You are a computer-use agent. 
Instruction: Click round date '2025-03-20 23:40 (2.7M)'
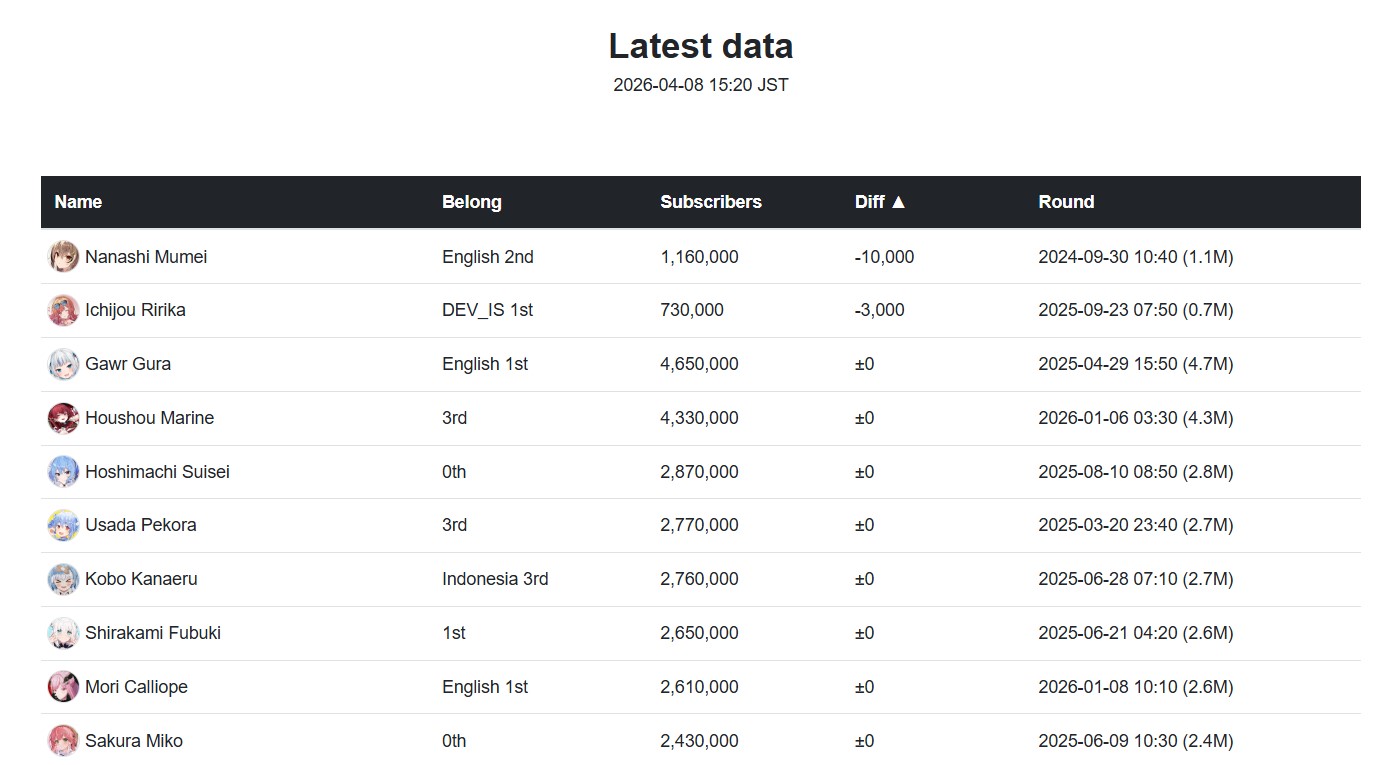click(1136, 525)
